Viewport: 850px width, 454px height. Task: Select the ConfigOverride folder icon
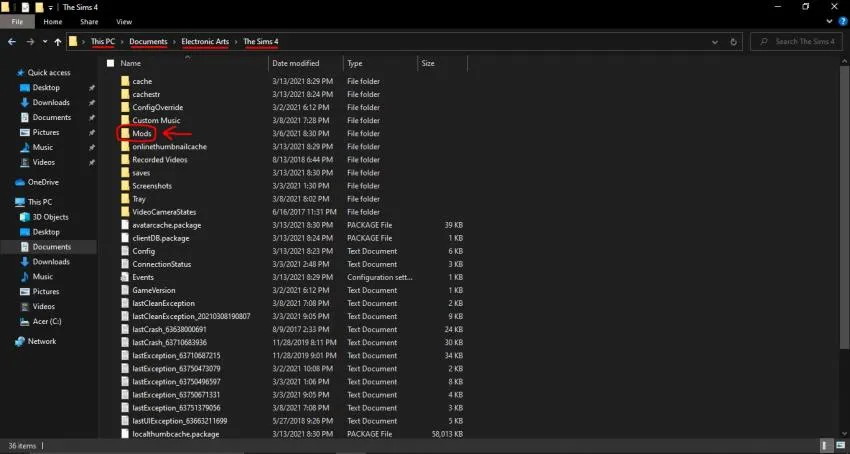125,107
